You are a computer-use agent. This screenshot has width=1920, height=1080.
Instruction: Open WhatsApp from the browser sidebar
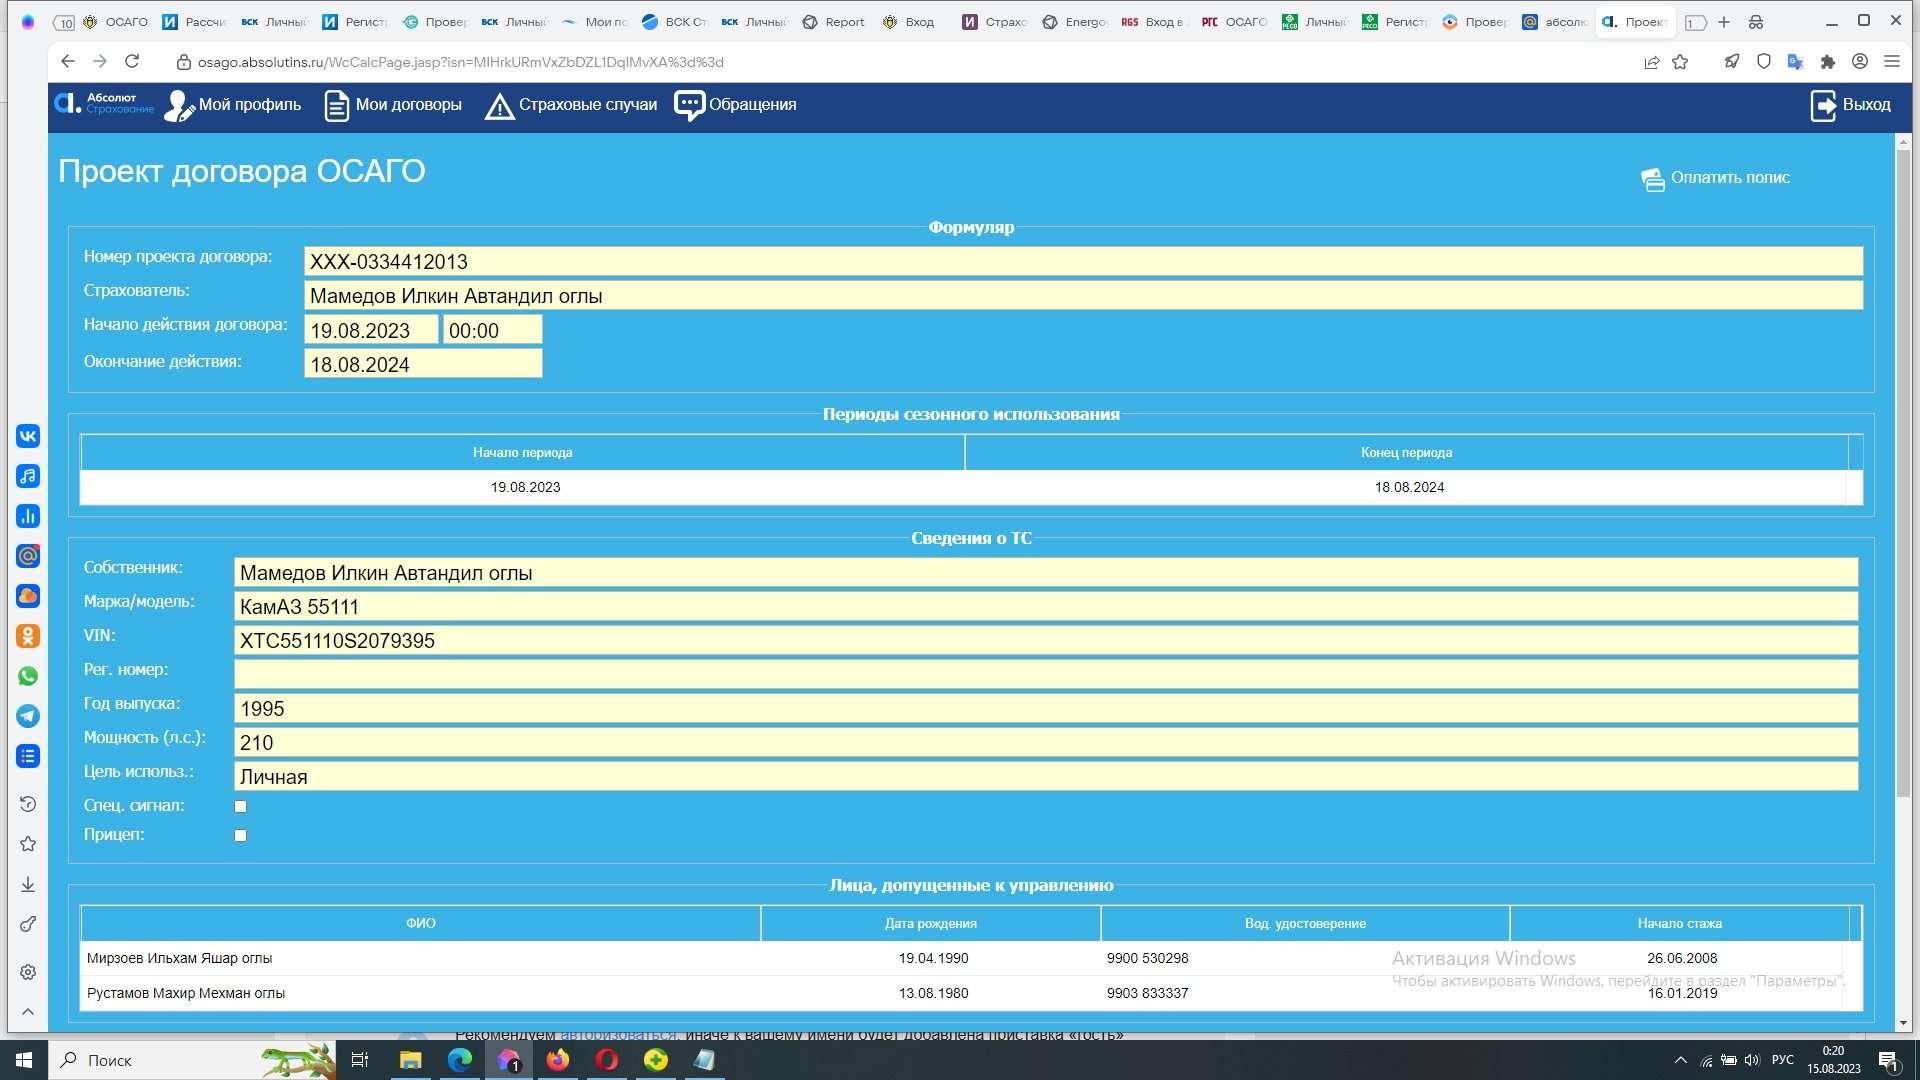click(x=28, y=676)
